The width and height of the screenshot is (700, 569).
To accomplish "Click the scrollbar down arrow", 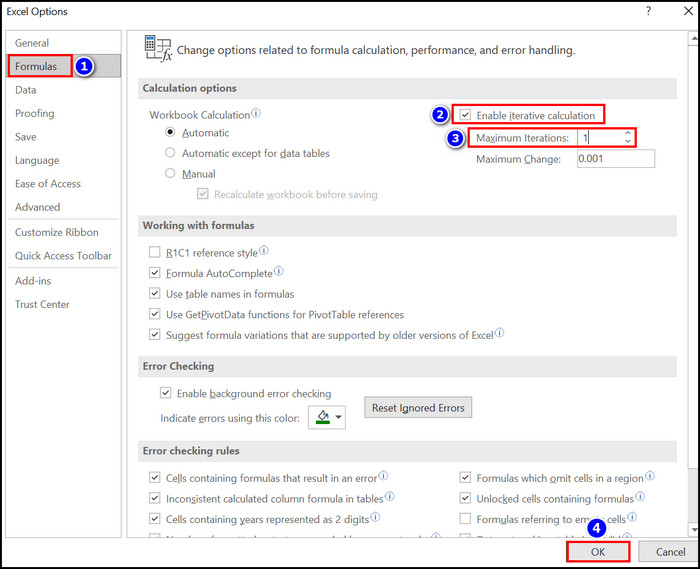I will tap(693, 530).
